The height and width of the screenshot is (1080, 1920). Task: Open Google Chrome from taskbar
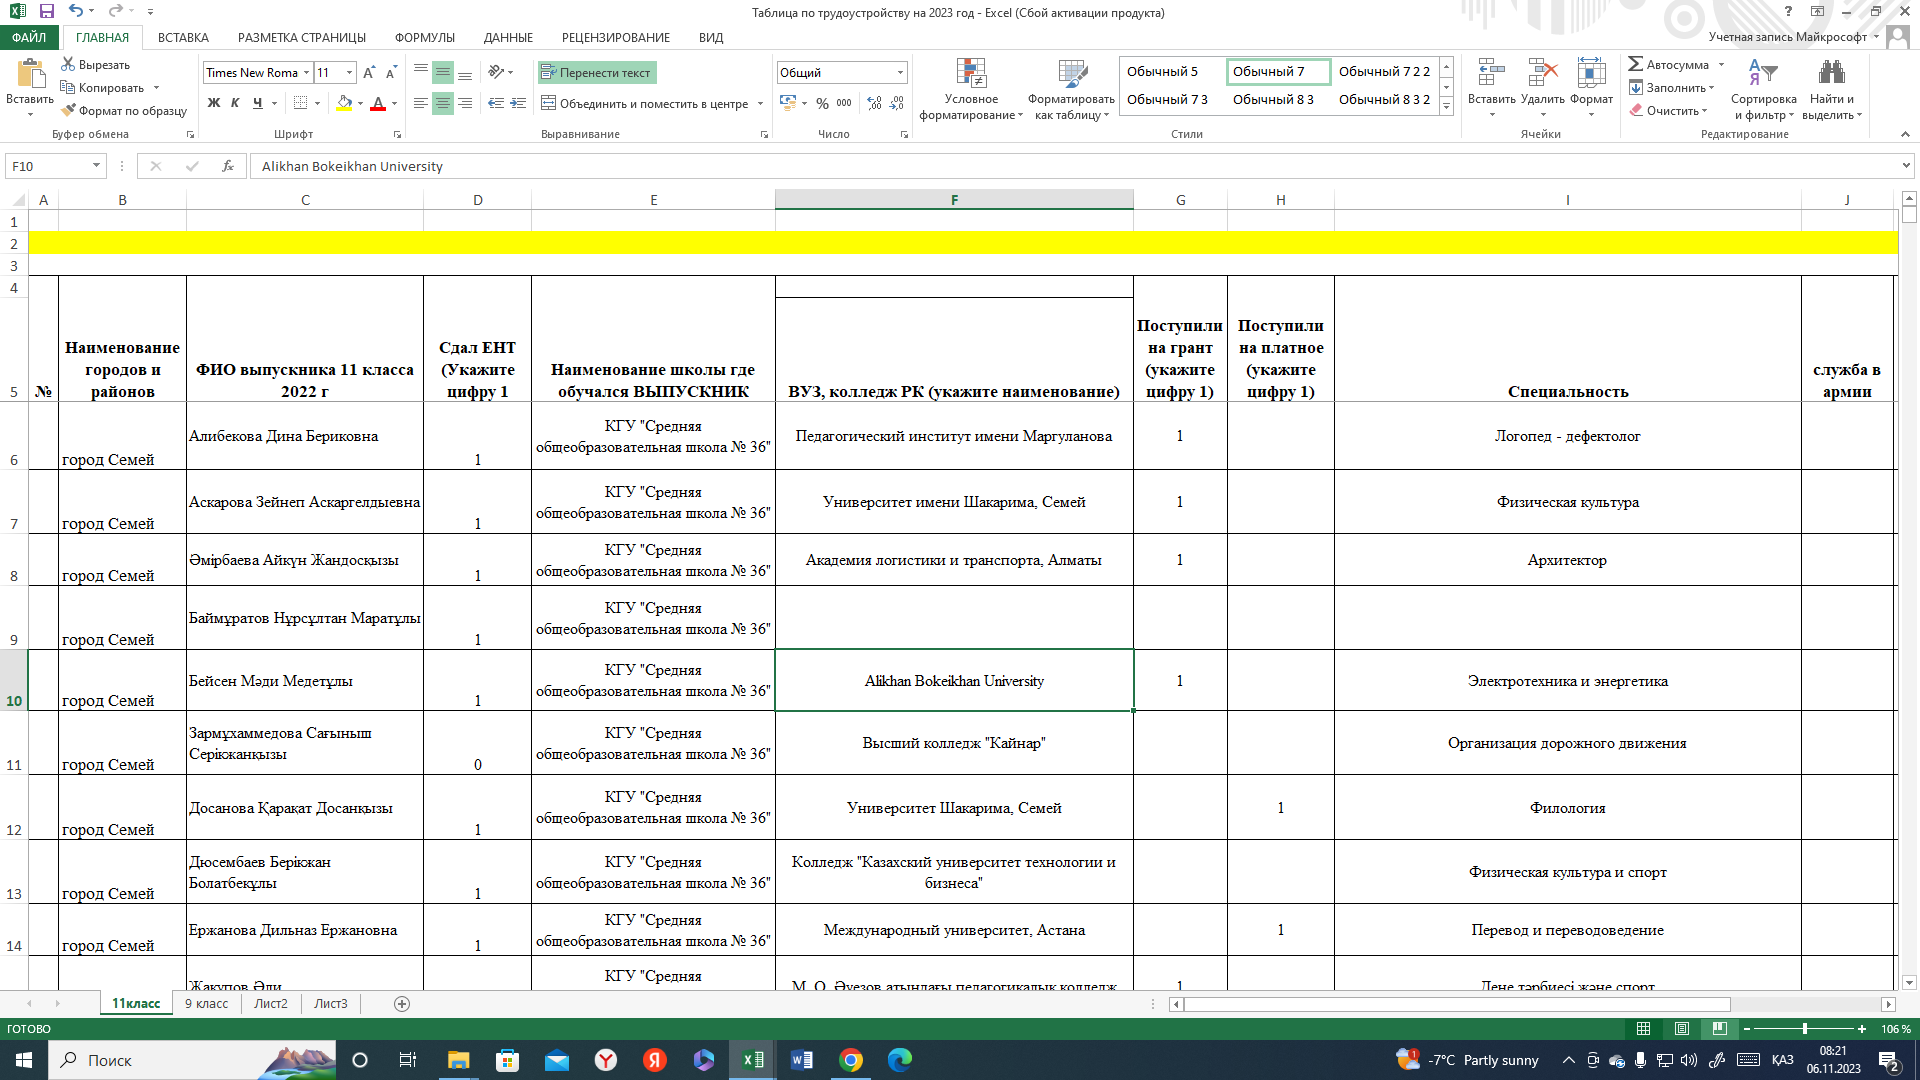pyautogui.click(x=851, y=1060)
